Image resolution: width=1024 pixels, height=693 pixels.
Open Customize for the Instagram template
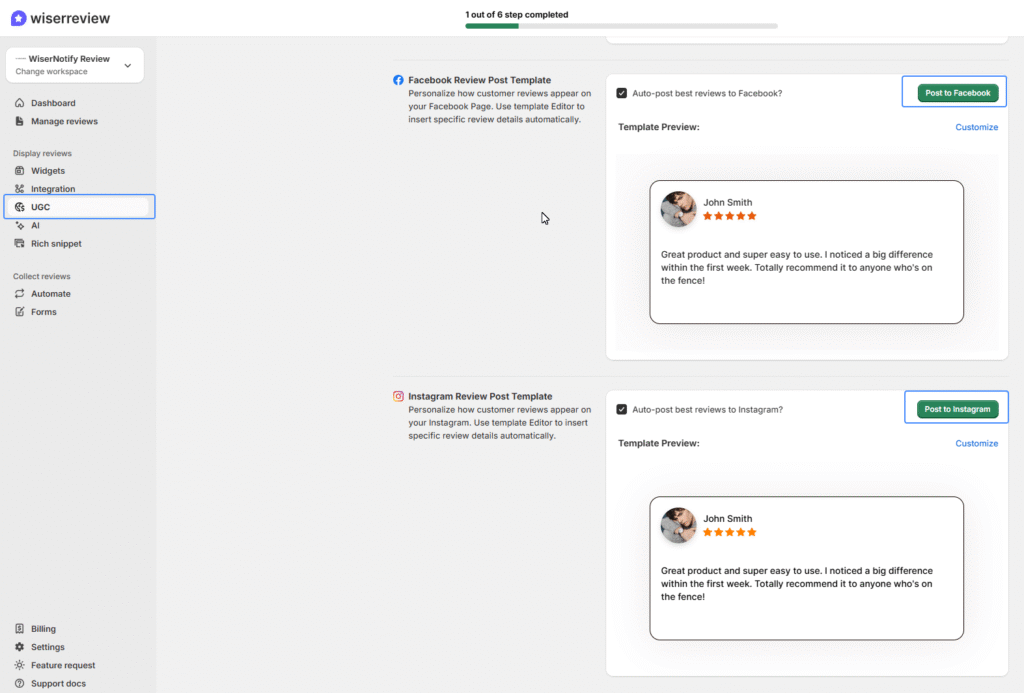coord(976,443)
